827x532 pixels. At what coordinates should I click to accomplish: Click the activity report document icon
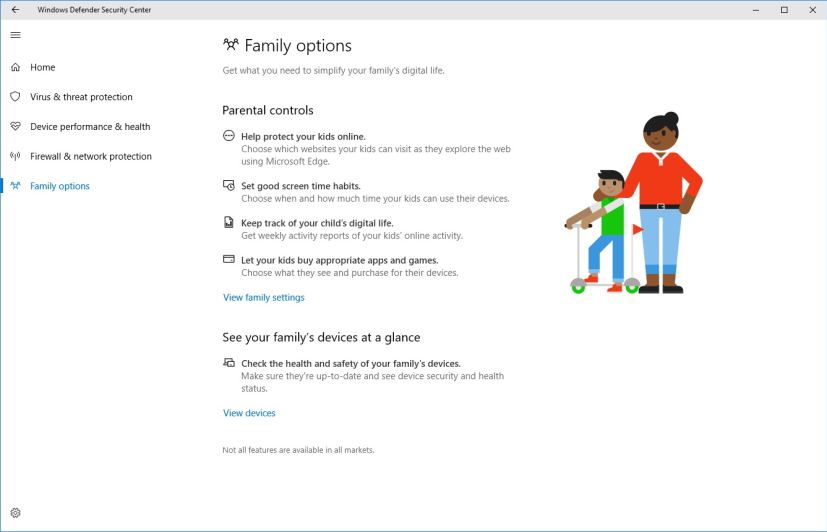(x=228, y=222)
